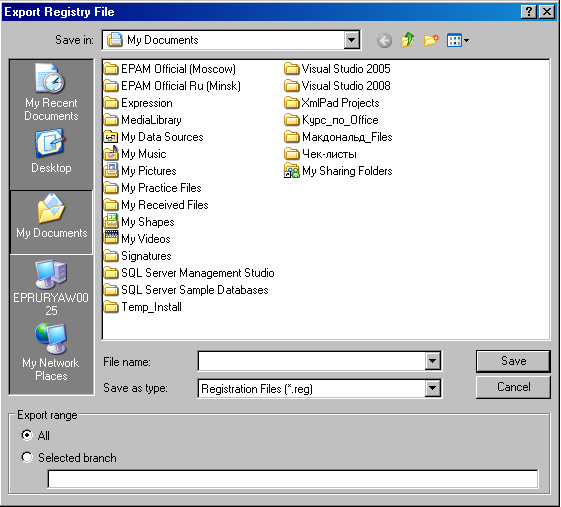Expand the Save as type dropdown
The image size is (561, 507).
(433, 388)
